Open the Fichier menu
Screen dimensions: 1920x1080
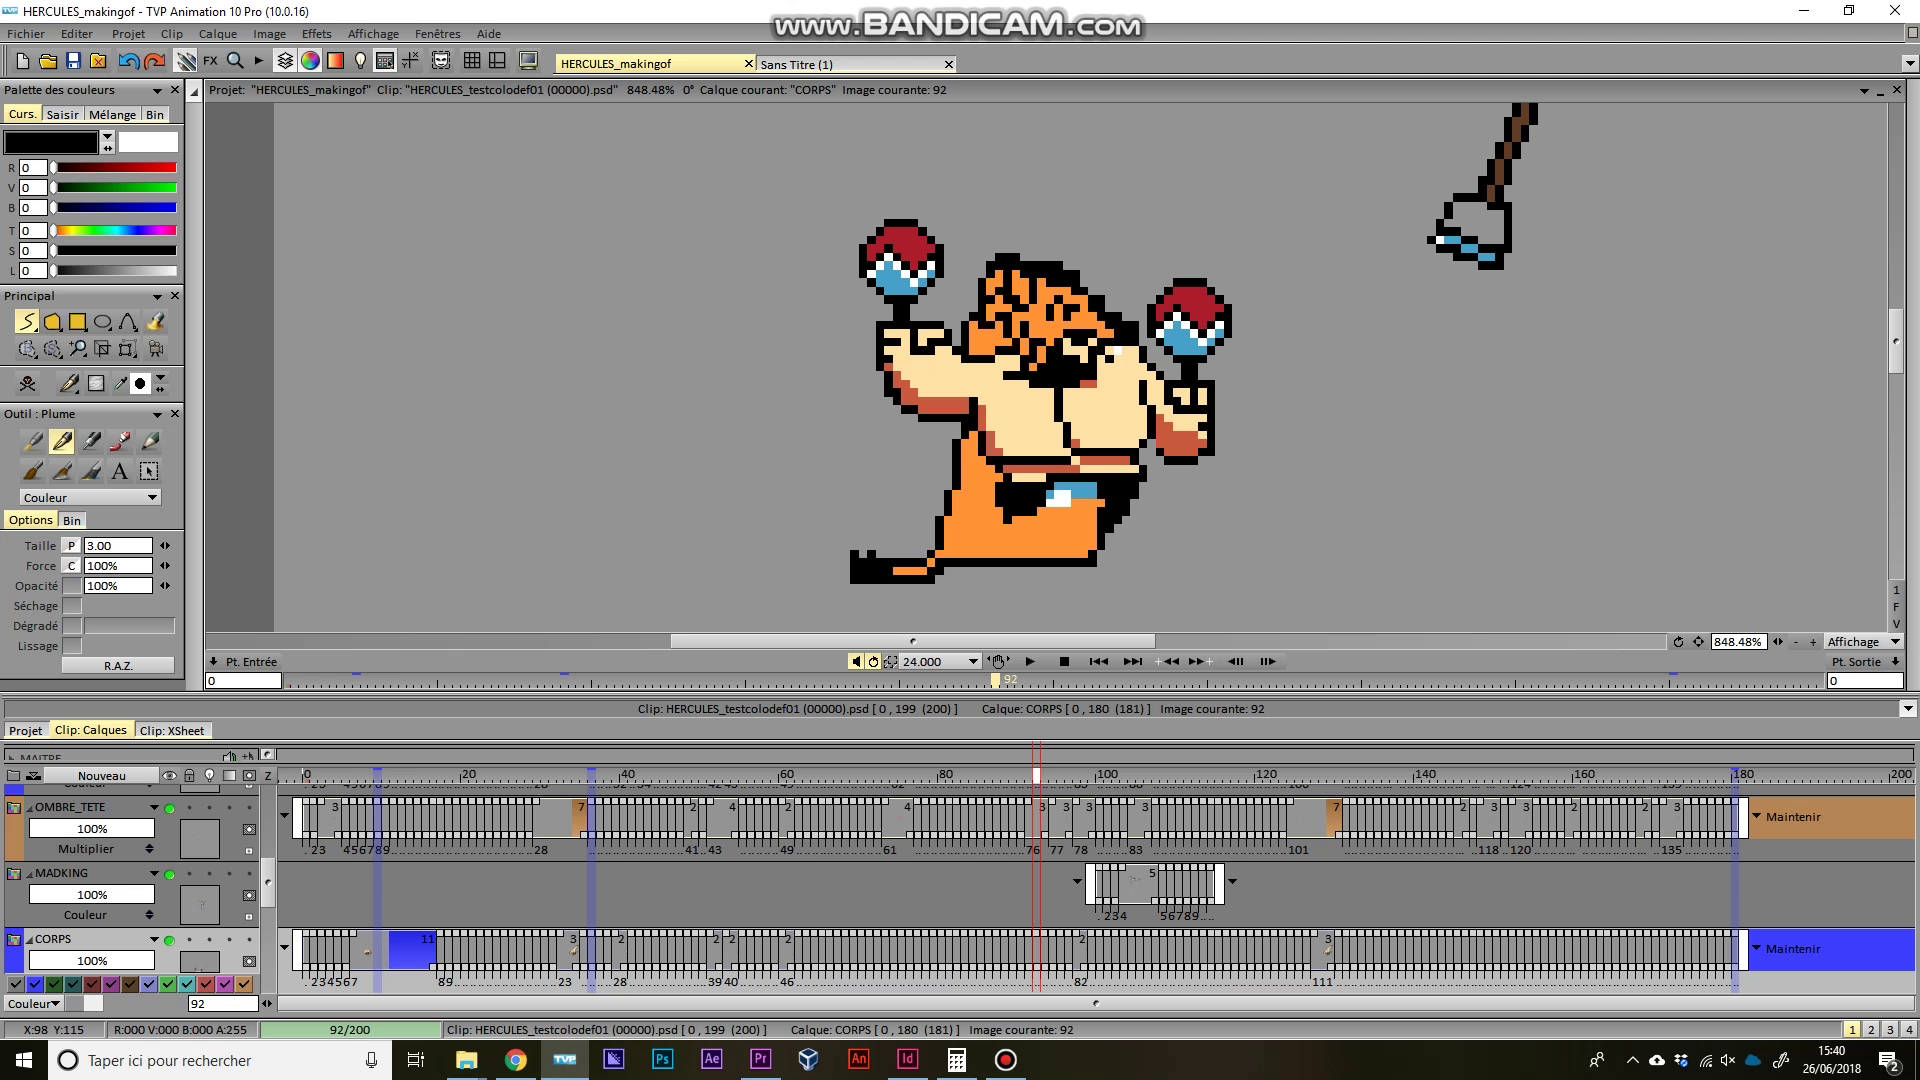[x=26, y=33]
